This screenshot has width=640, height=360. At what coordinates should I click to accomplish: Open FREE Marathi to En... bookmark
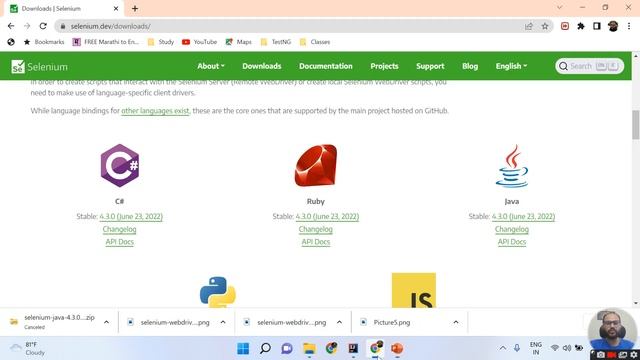coord(105,42)
